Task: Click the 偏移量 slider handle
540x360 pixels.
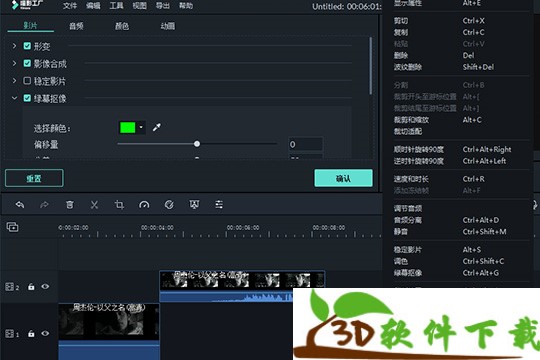Action: pos(197,144)
